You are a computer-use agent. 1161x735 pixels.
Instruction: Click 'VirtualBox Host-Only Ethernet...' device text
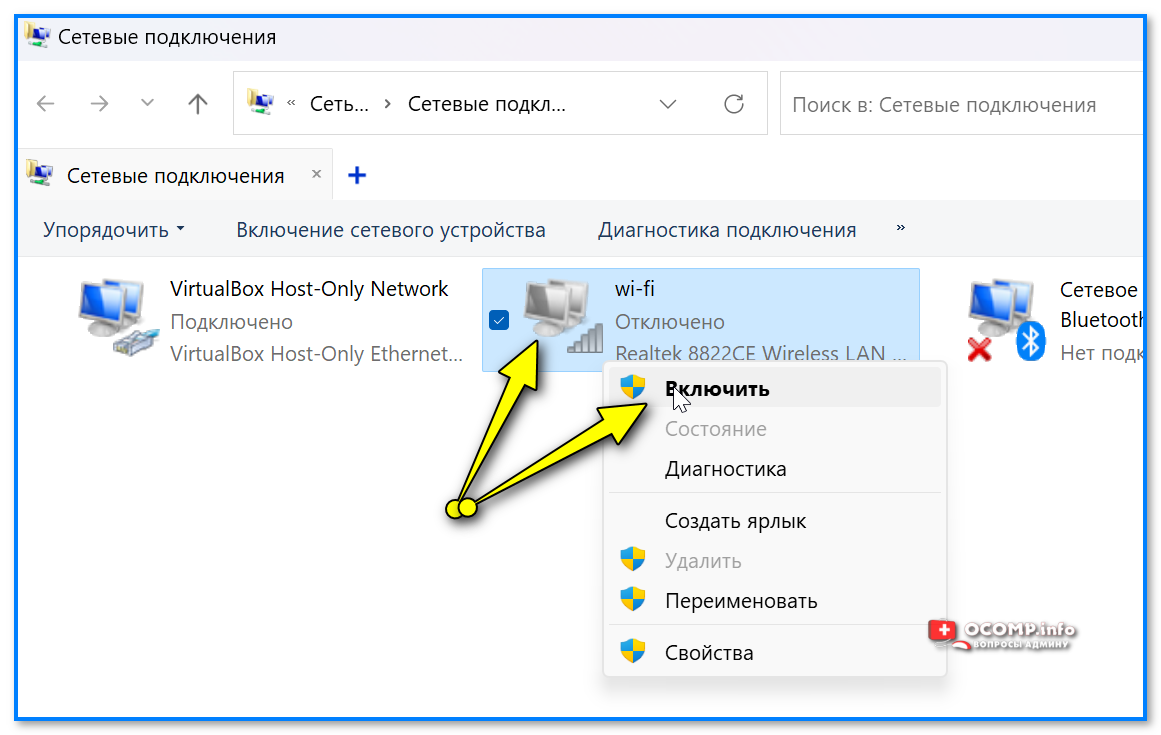[316, 354]
